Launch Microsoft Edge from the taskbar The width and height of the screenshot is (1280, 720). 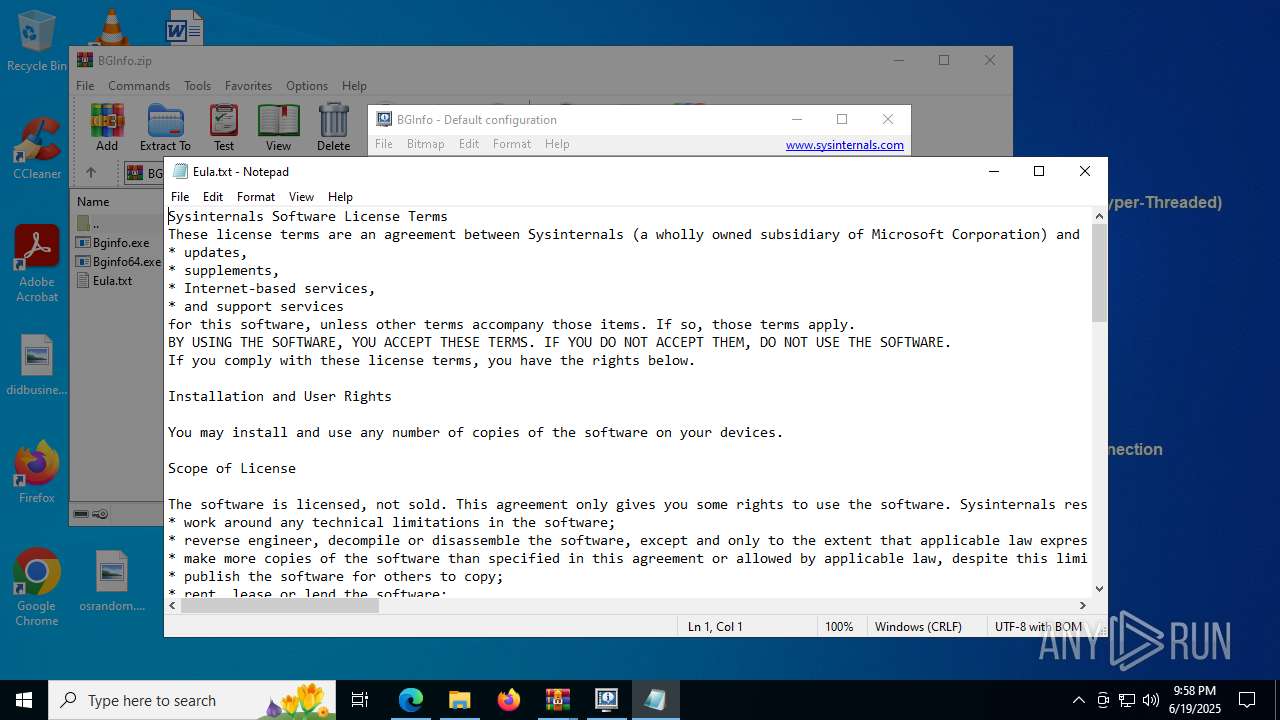coord(411,700)
